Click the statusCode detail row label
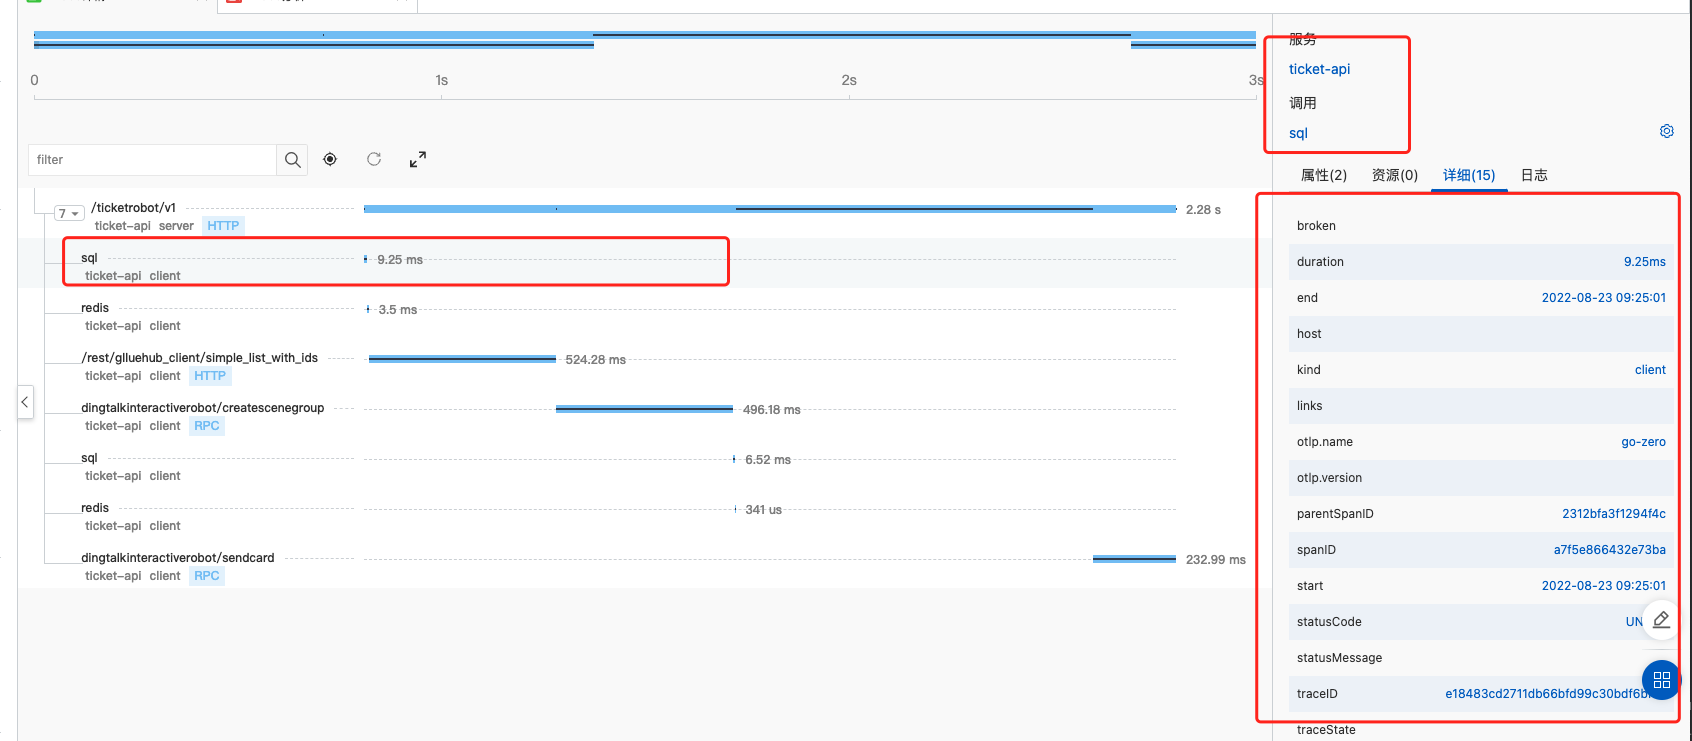1692x741 pixels. pyautogui.click(x=1329, y=622)
